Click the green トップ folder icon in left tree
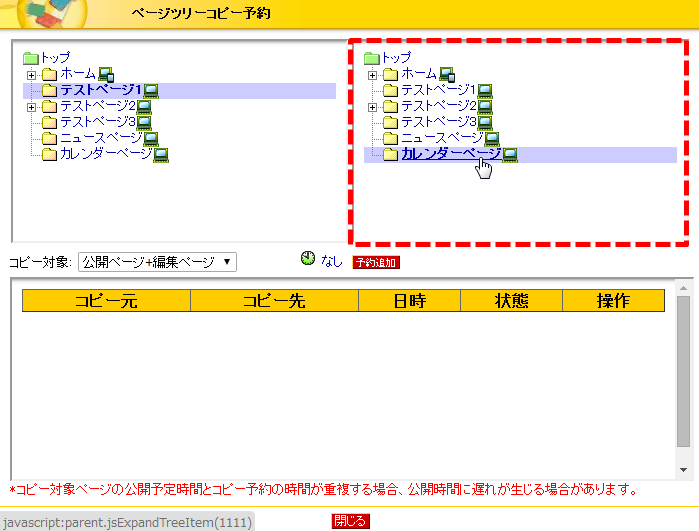 31,58
